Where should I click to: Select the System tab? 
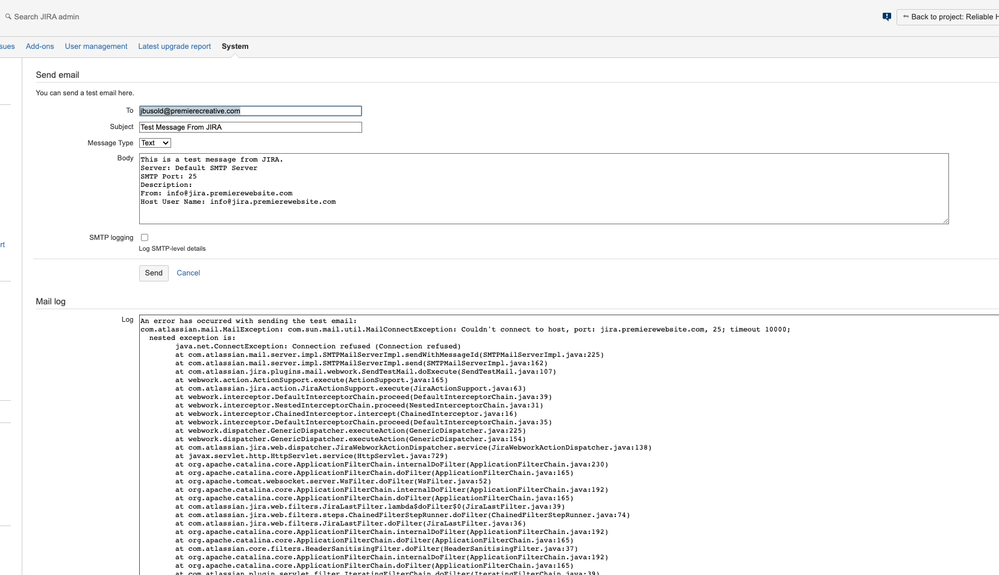tap(235, 46)
